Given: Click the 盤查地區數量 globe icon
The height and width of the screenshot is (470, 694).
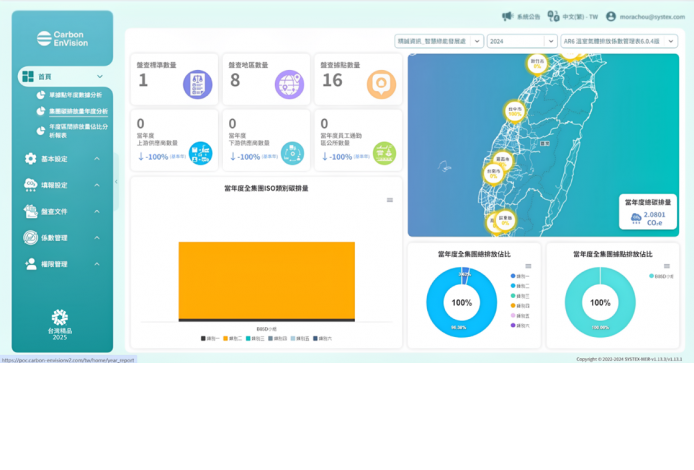Looking at the screenshot, I should click(x=289, y=84).
